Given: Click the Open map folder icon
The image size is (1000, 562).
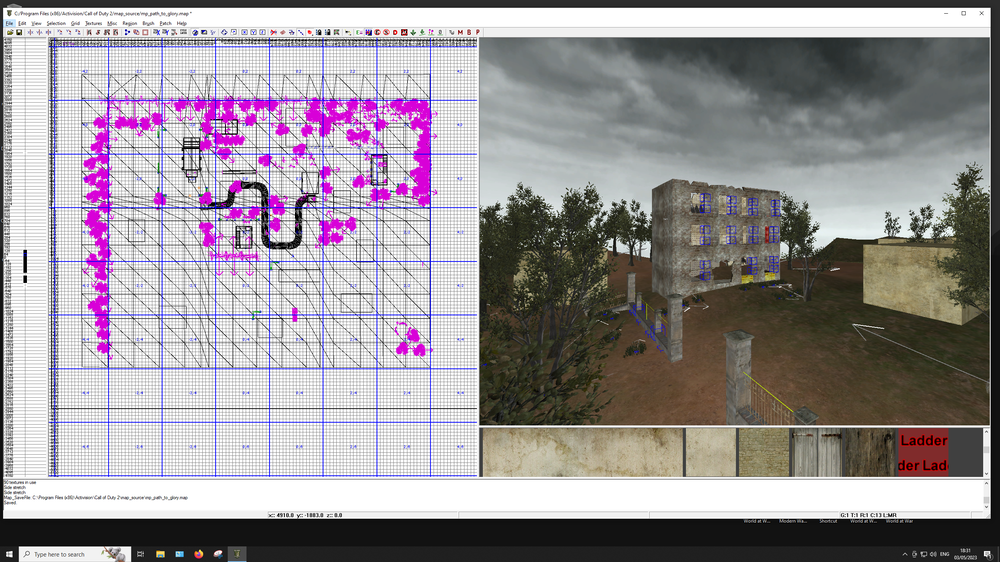Looking at the screenshot, I should click(9, 32).
